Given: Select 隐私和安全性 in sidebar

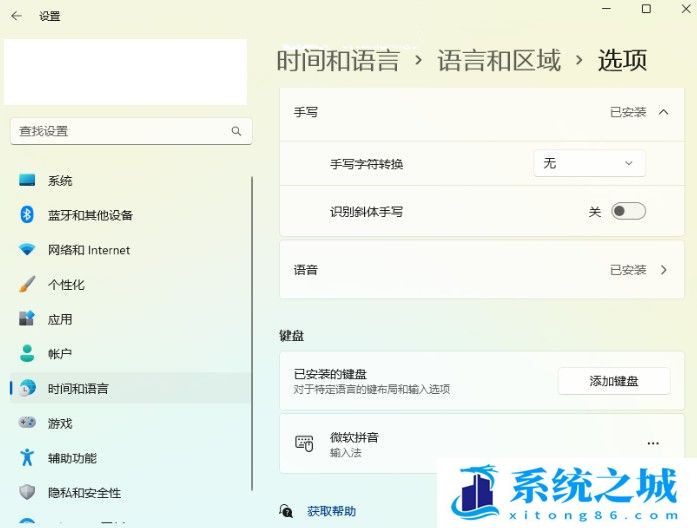Looking at the screenshot, I should pos(84,493).
